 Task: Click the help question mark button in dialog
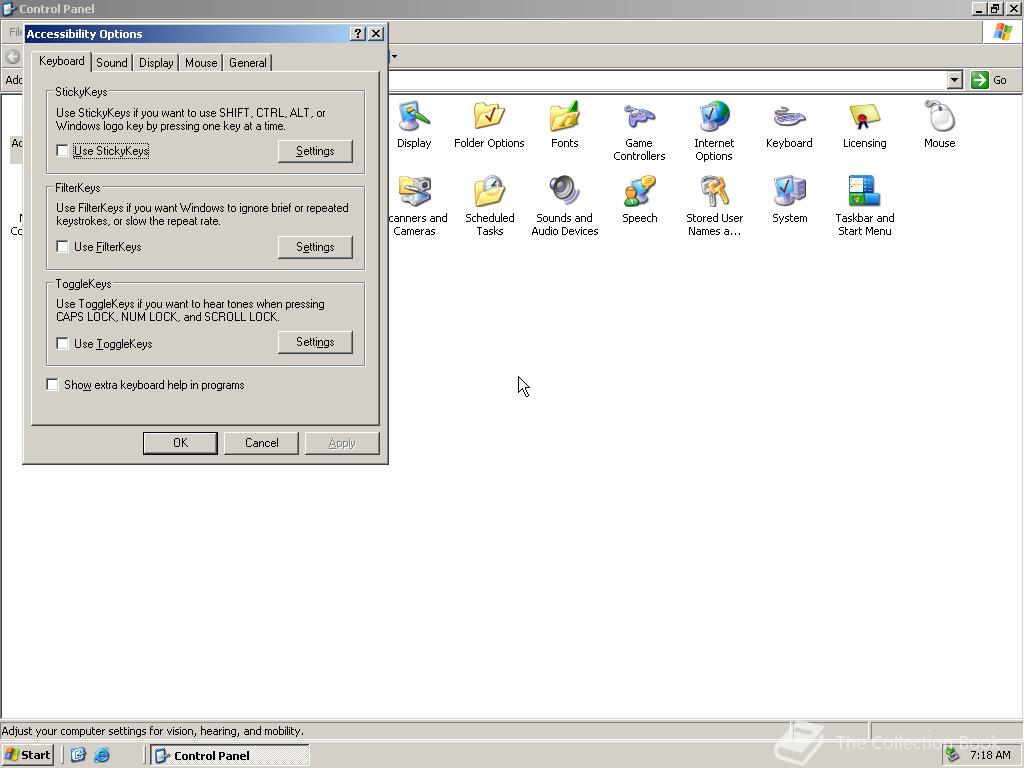[357, 34]
